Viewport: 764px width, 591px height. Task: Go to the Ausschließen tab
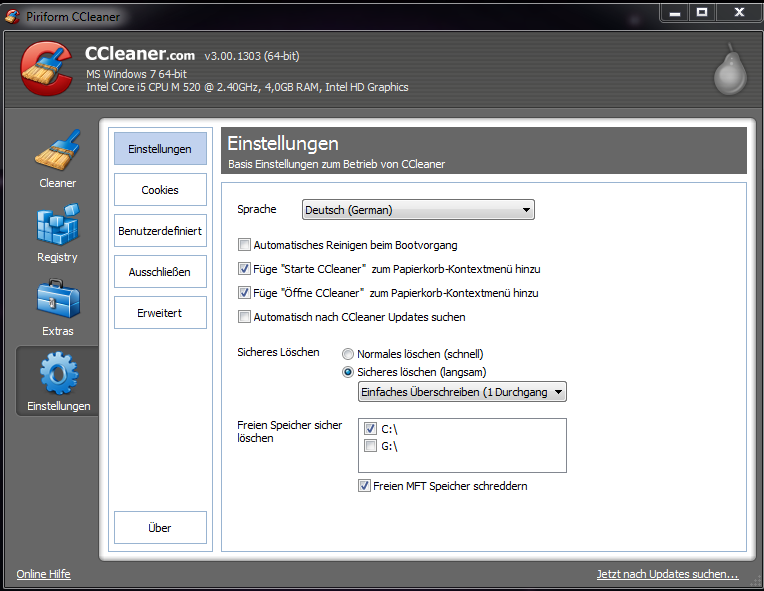[160, 272]
